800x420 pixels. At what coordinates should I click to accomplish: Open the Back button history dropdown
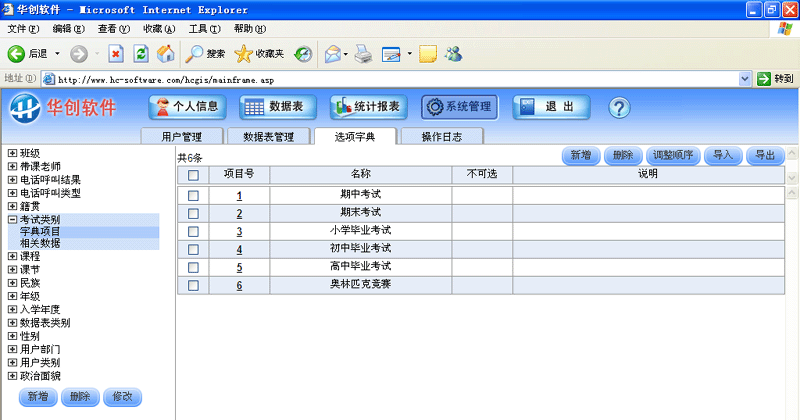[57, 54]
